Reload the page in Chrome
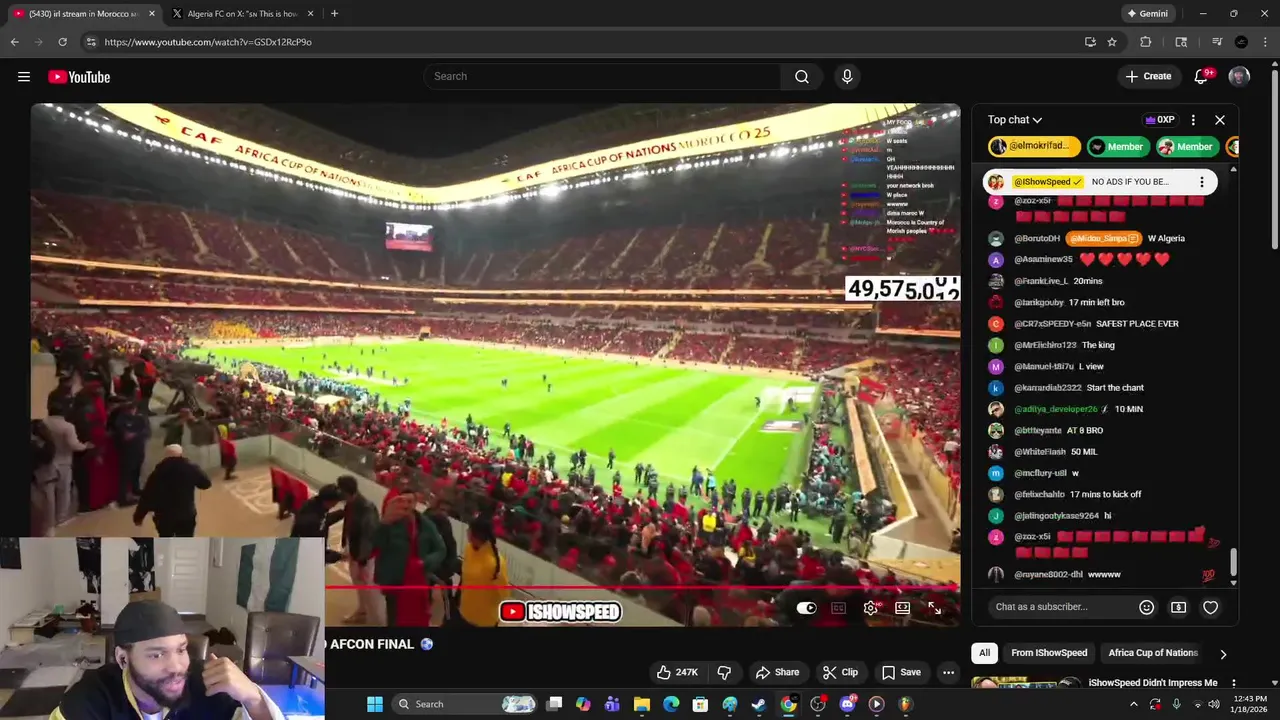The height and width of the screenshot is (720, 1280). pos(62,42)
